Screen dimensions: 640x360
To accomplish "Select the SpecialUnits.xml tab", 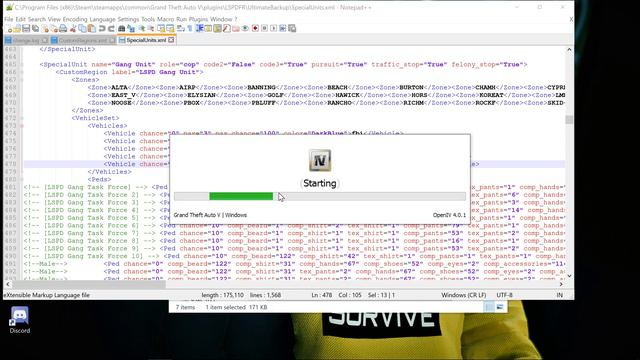I will [x=146, y=40].
